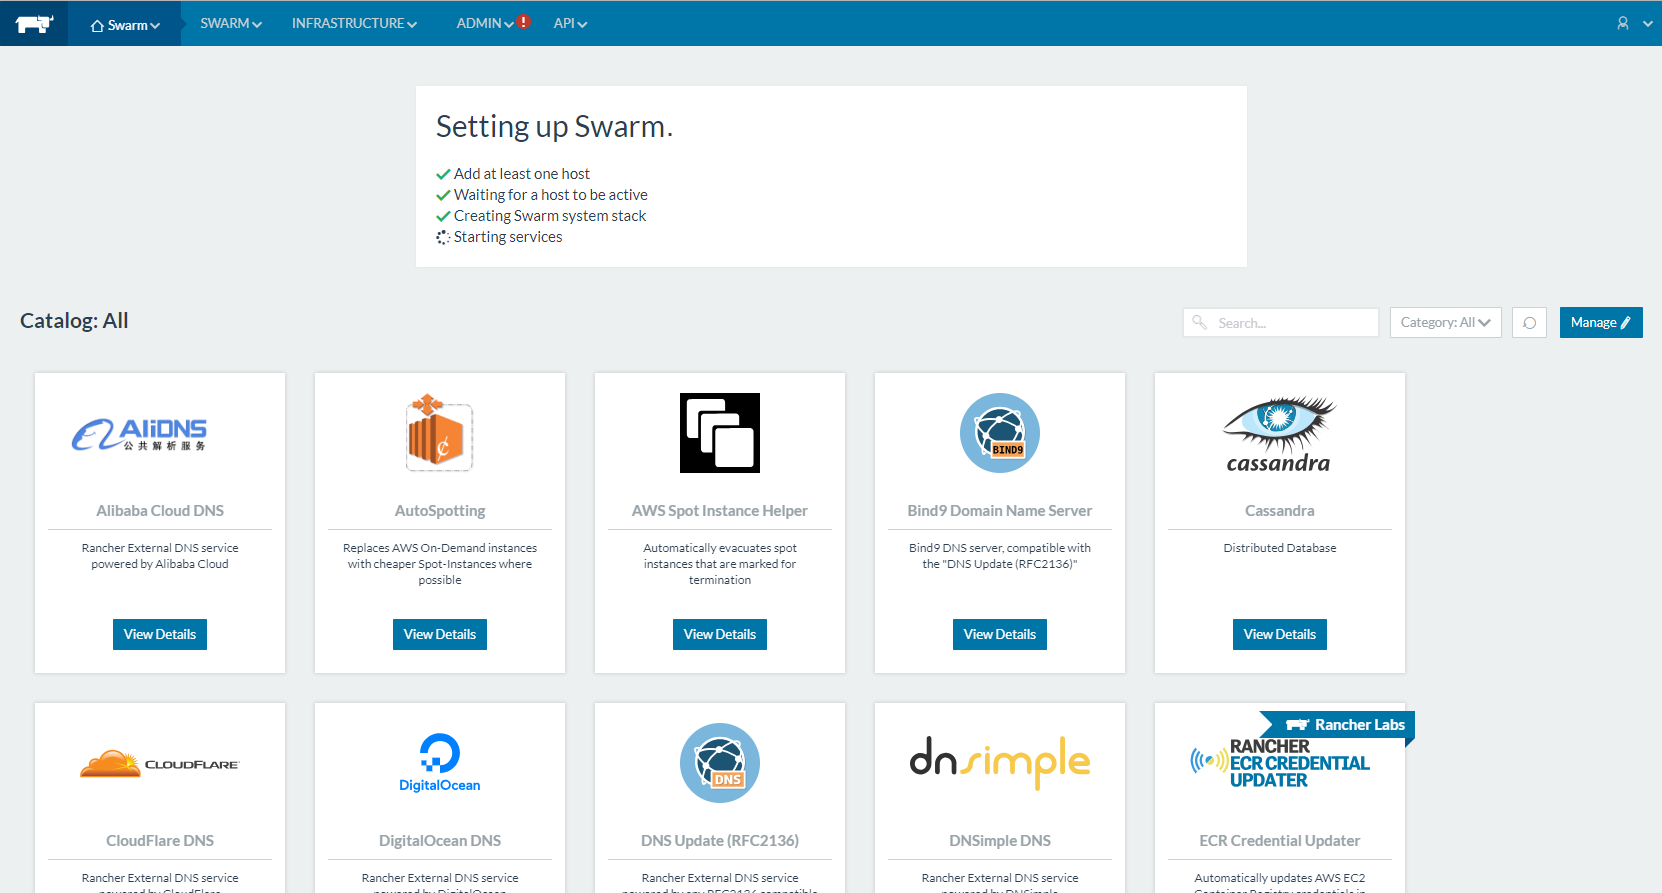1662x893 pixels.
Task: Click the CloudFlare logo
Action: click(x=160, y=764)
